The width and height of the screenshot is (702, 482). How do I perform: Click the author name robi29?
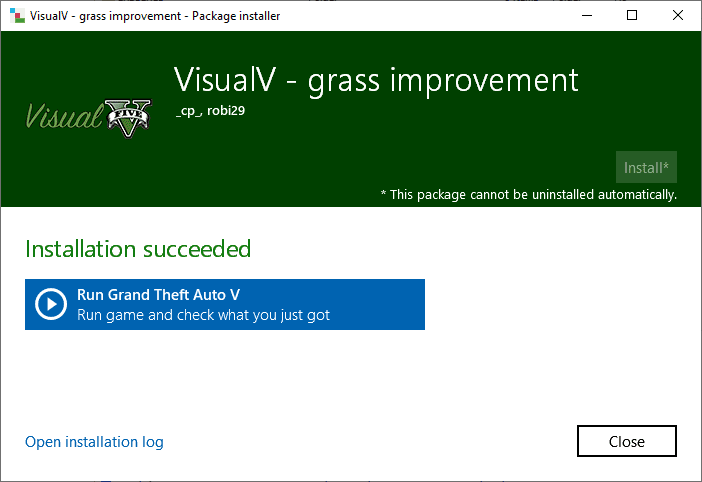pyautogui.click(x=226, y=111)
